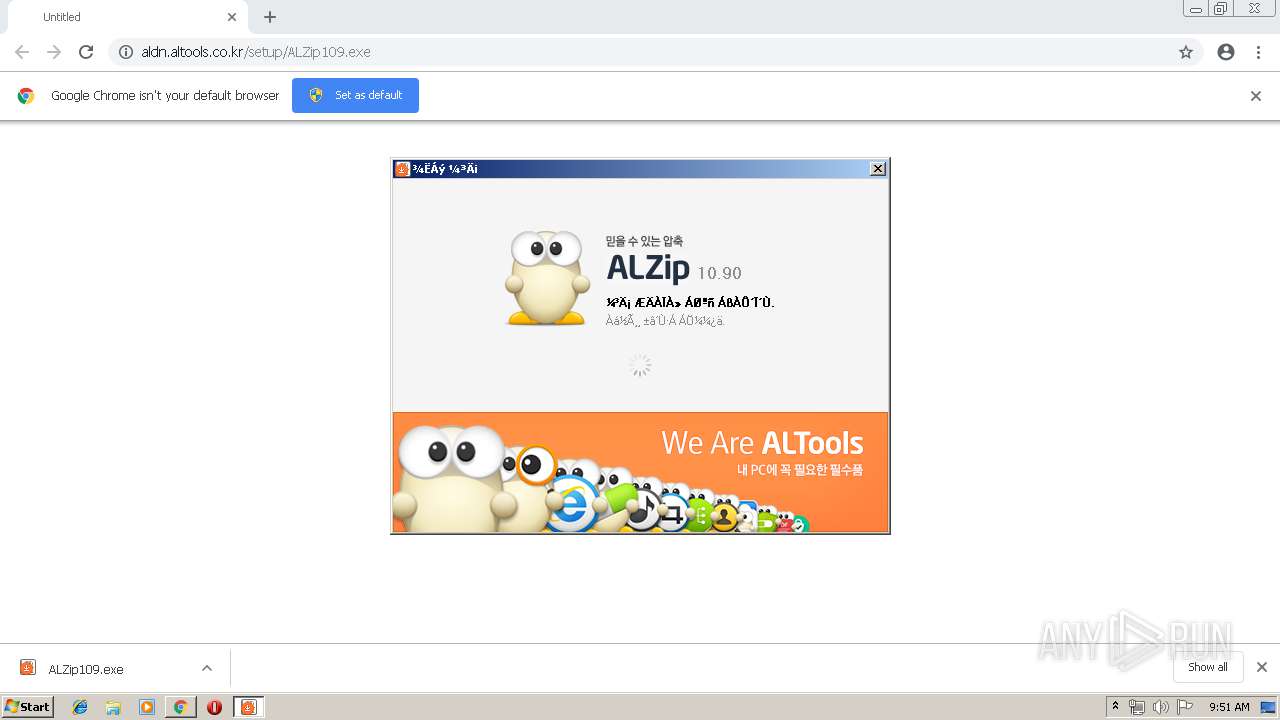Minimize the Chrome window
The image size is (1280, 720).
(1196, 8)
